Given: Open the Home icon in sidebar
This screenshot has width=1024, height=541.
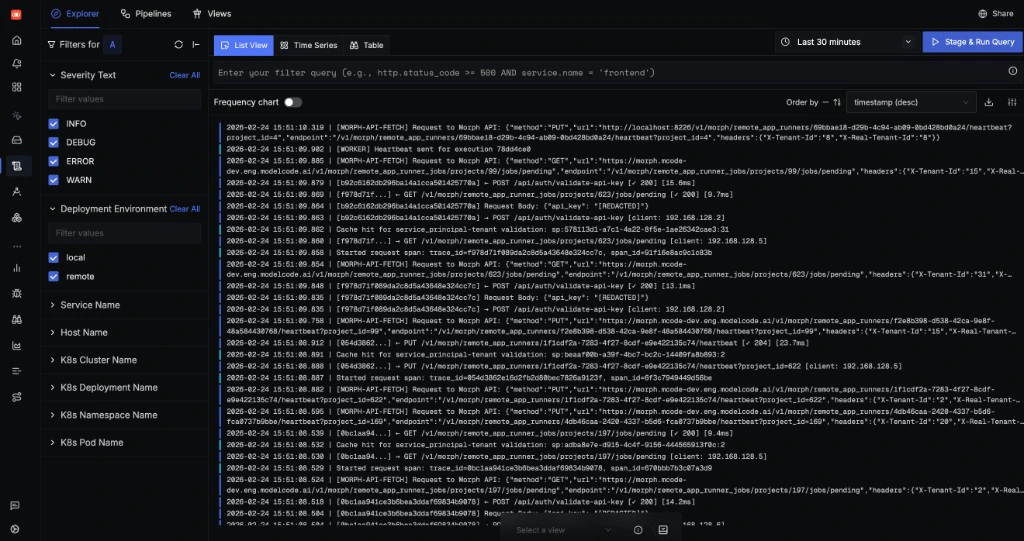Looking at the screenshot, I should coord(17,41).
